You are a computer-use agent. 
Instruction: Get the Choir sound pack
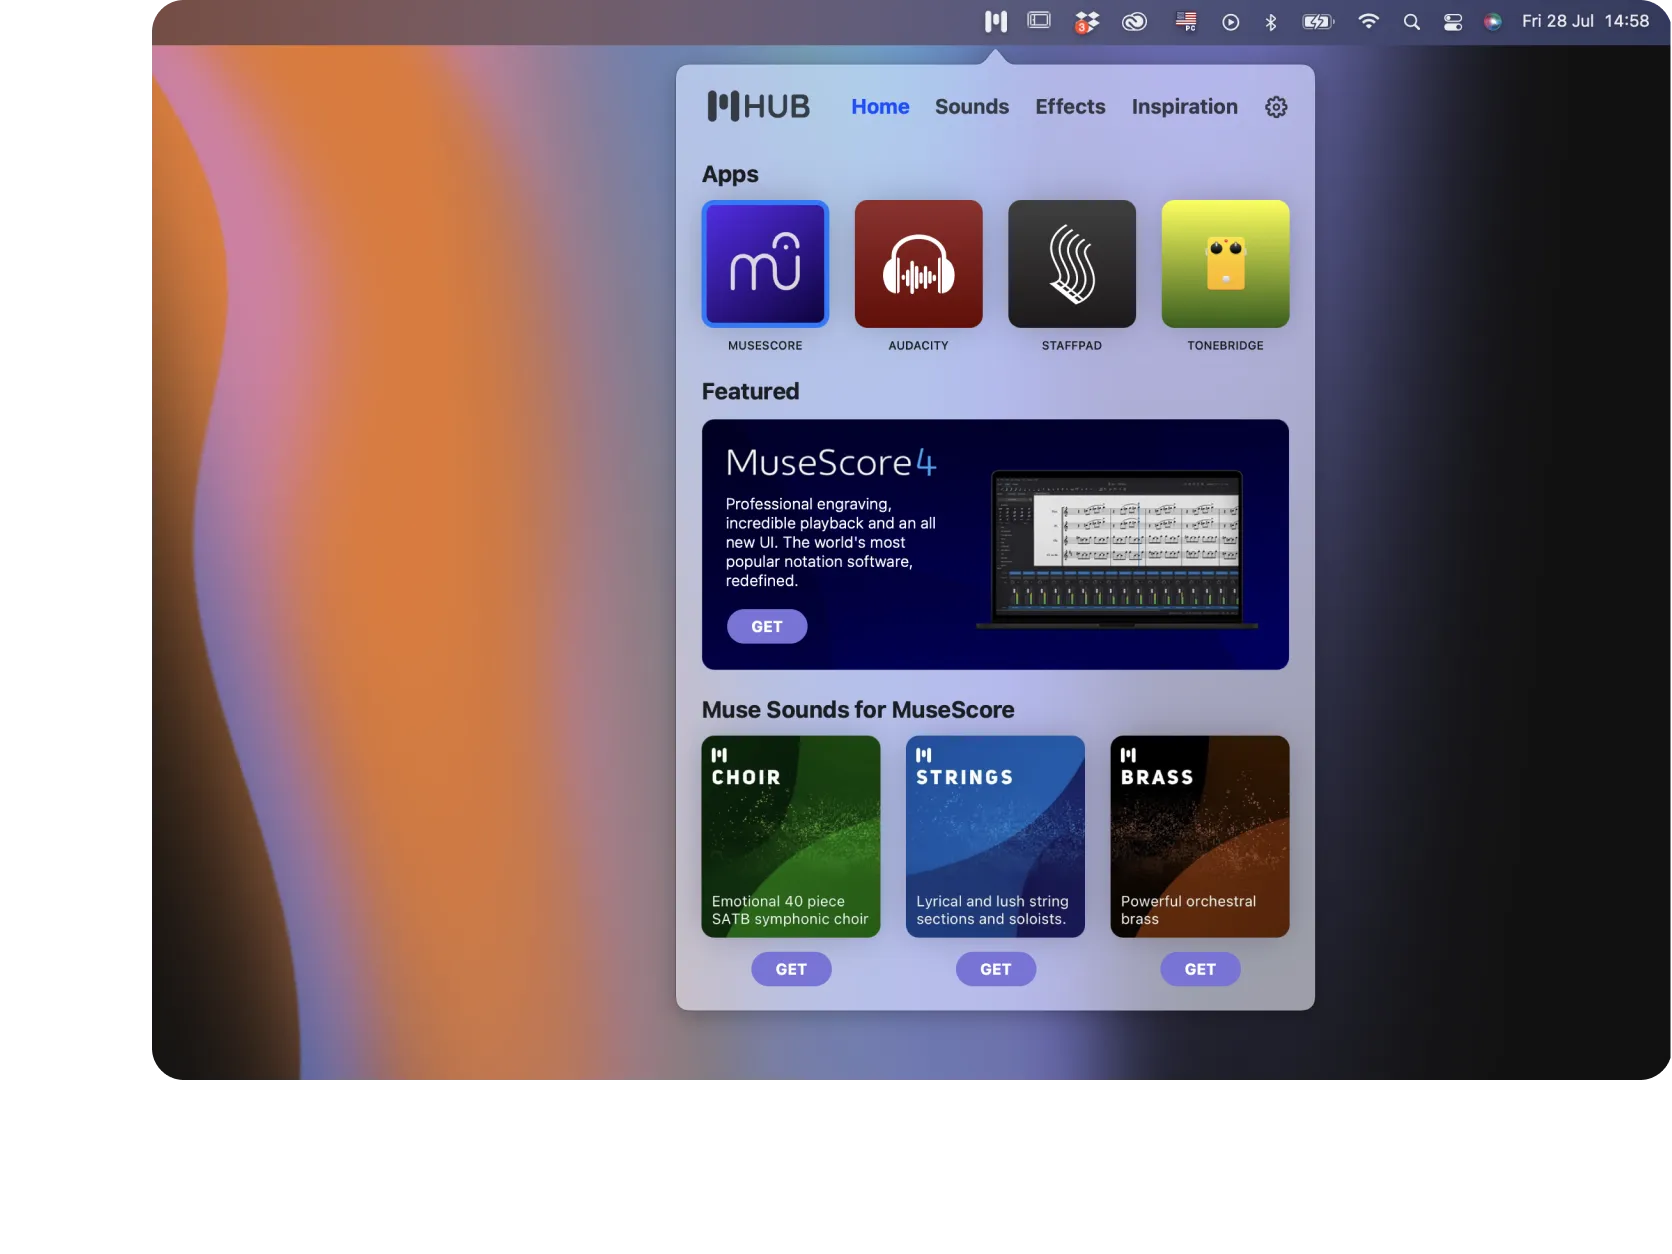coord(791,969)
